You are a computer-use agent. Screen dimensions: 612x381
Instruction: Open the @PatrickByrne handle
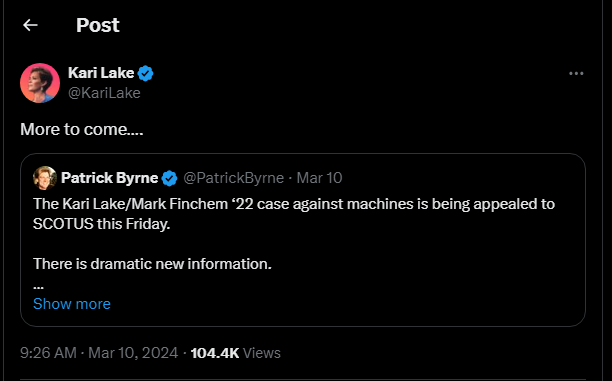tap(233, 178)
